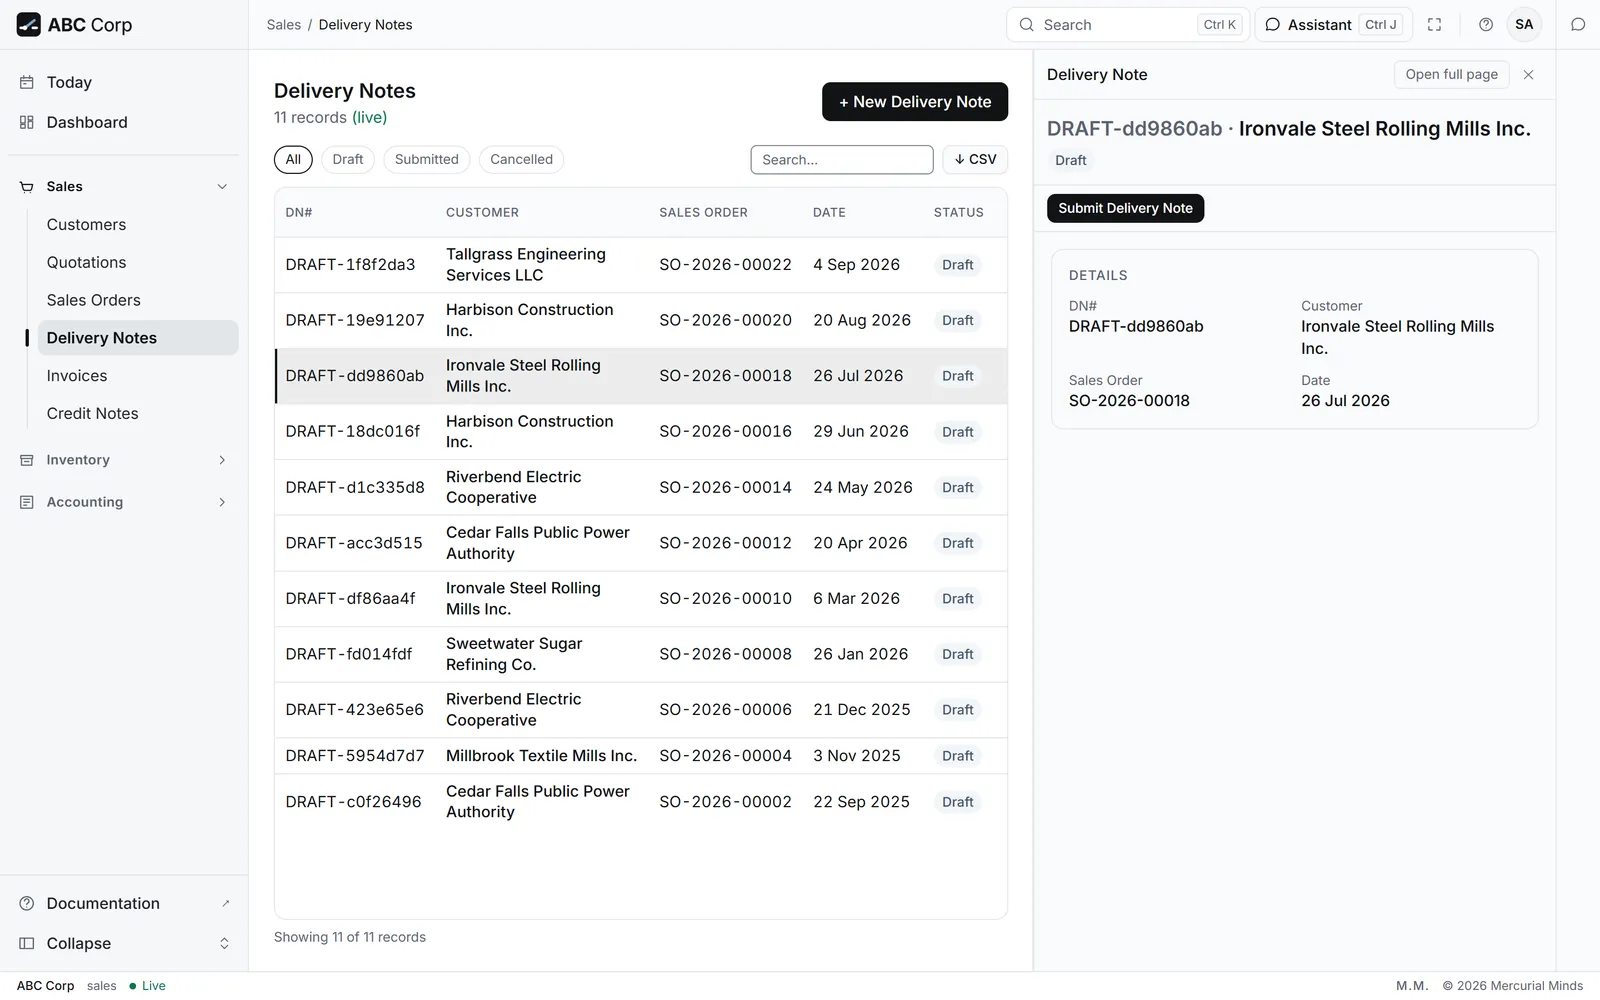This screenshot has height=1000, width=1600.
Task: Open Credit Notes in the sidebar
Action: 138,414
